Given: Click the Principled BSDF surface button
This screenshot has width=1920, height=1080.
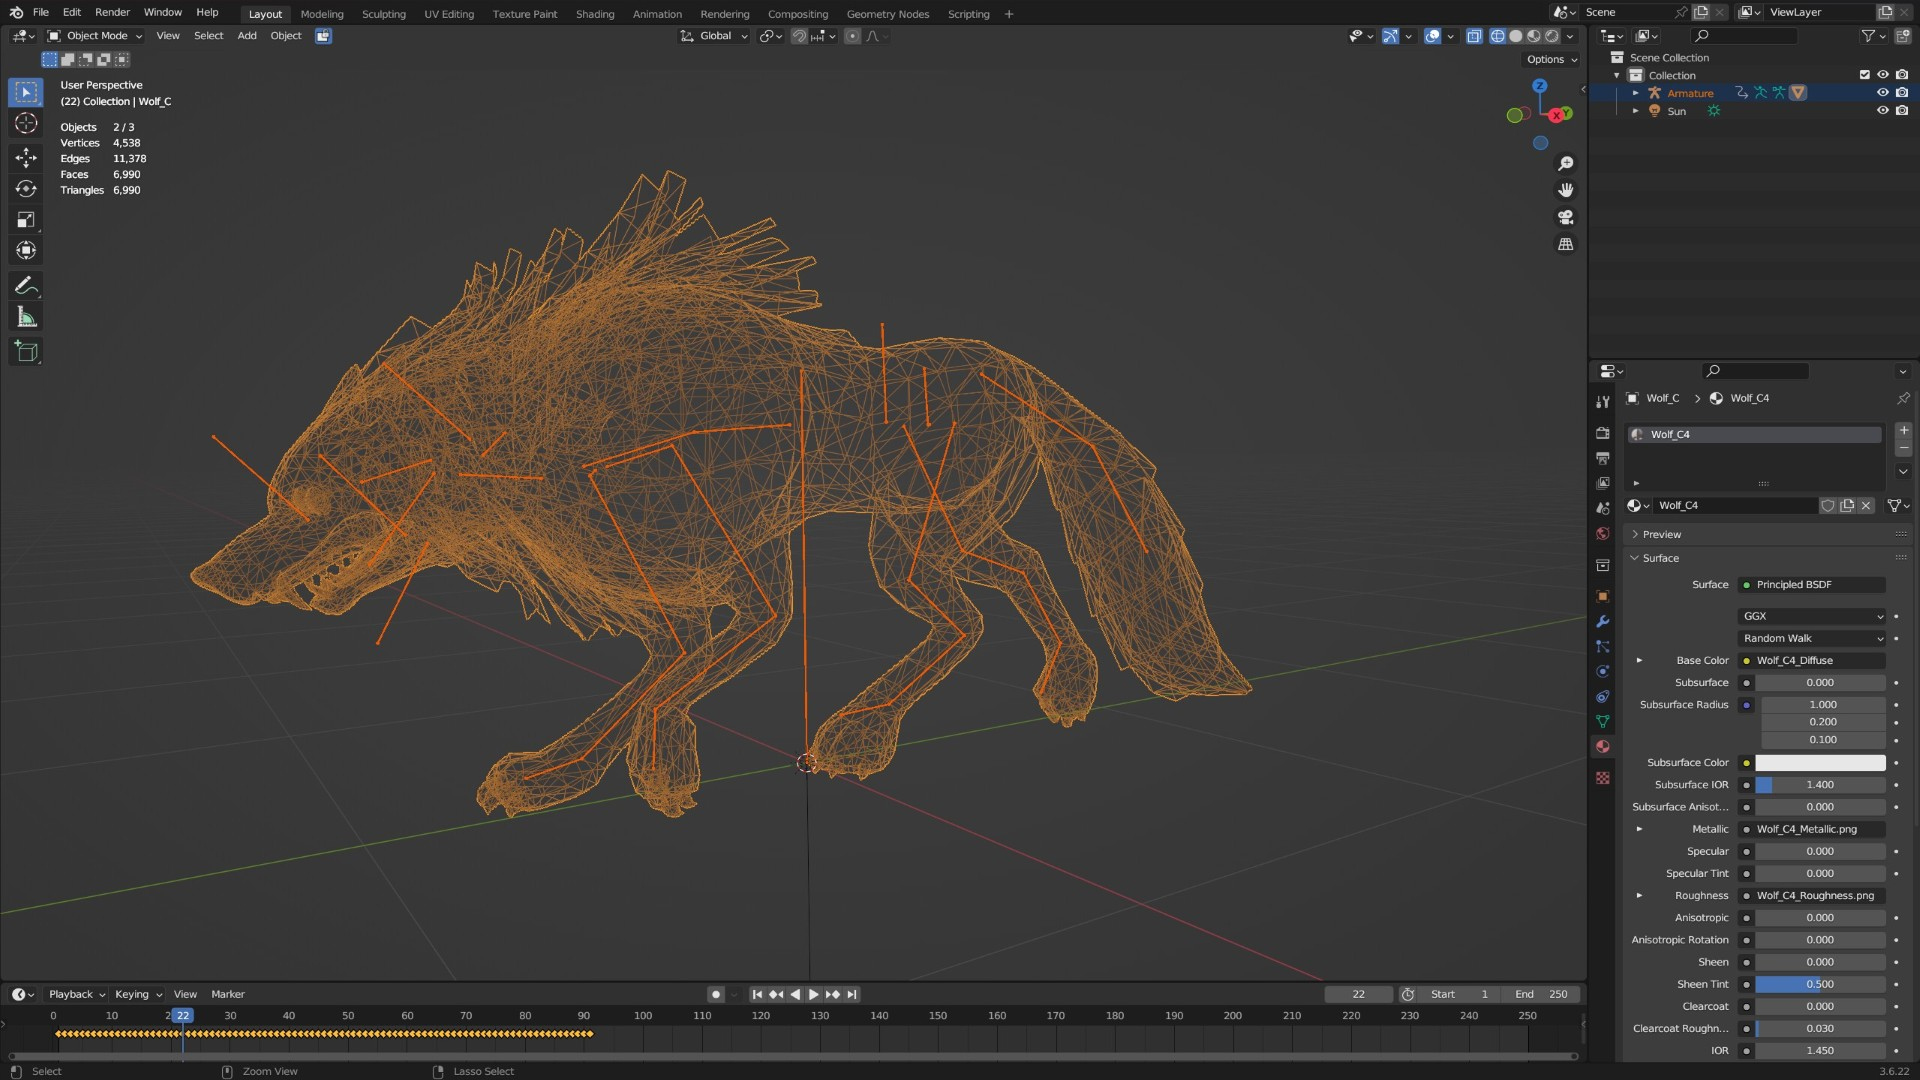Looking at the screenshot, I should point(1812,585).
